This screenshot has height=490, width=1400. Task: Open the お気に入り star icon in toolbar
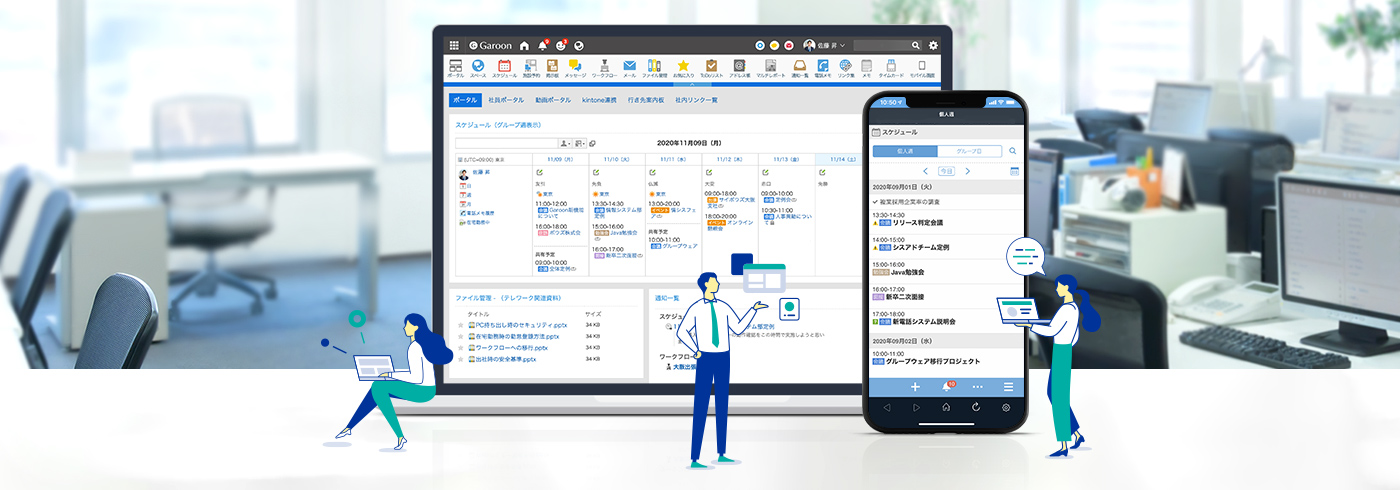[683, 67]
